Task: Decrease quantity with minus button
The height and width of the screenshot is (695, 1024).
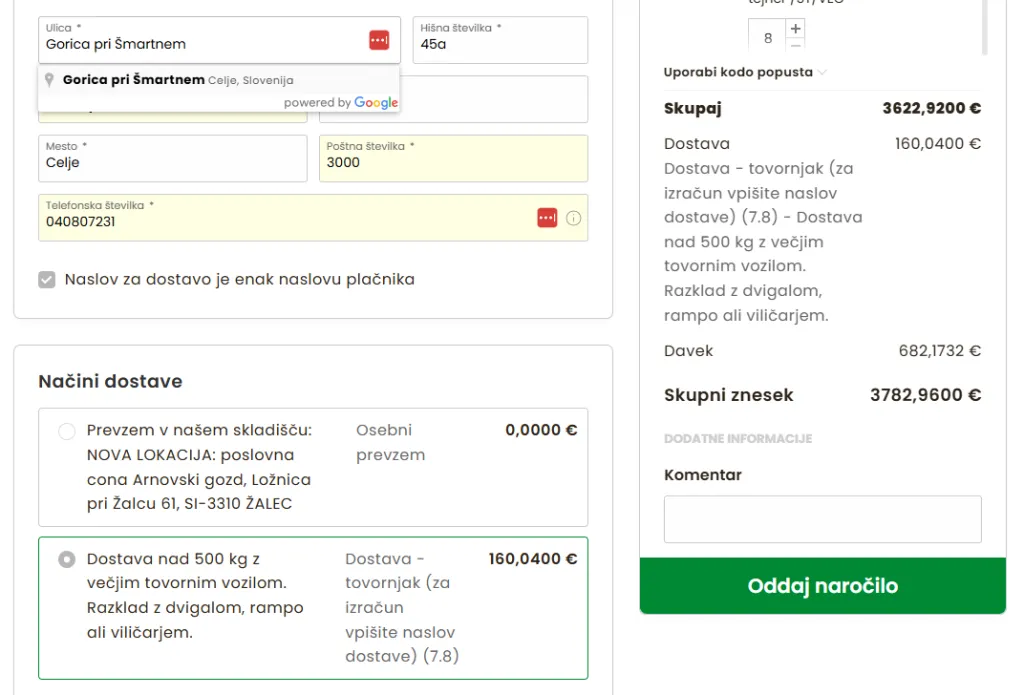Action: coord(796,46)
